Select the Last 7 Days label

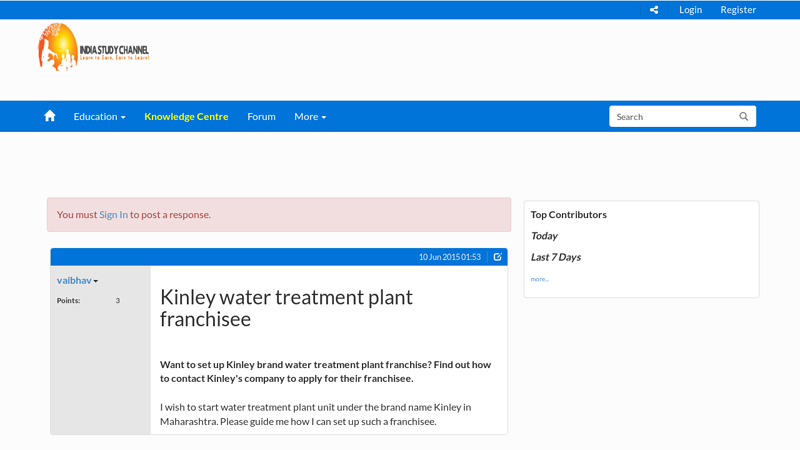tap(556, 257)
